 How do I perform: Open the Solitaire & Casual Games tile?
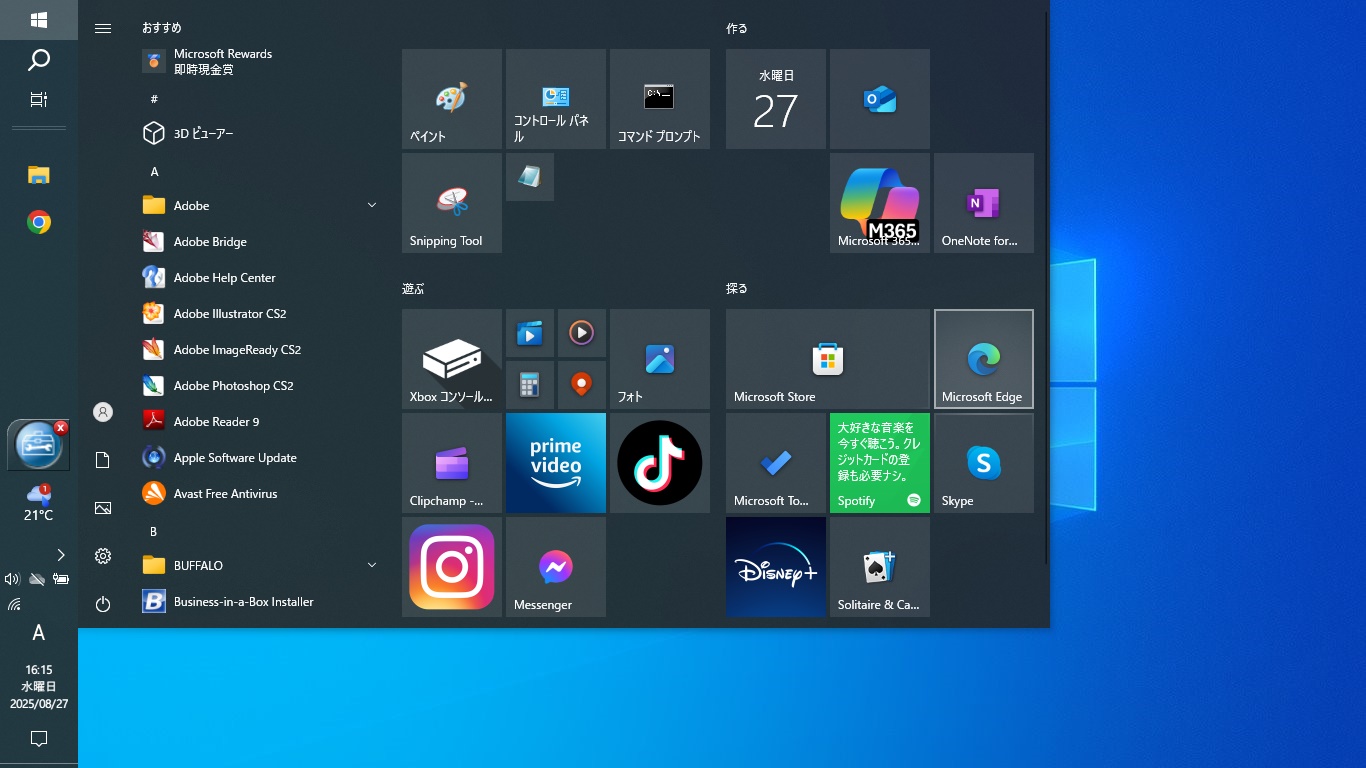[880, 567]
